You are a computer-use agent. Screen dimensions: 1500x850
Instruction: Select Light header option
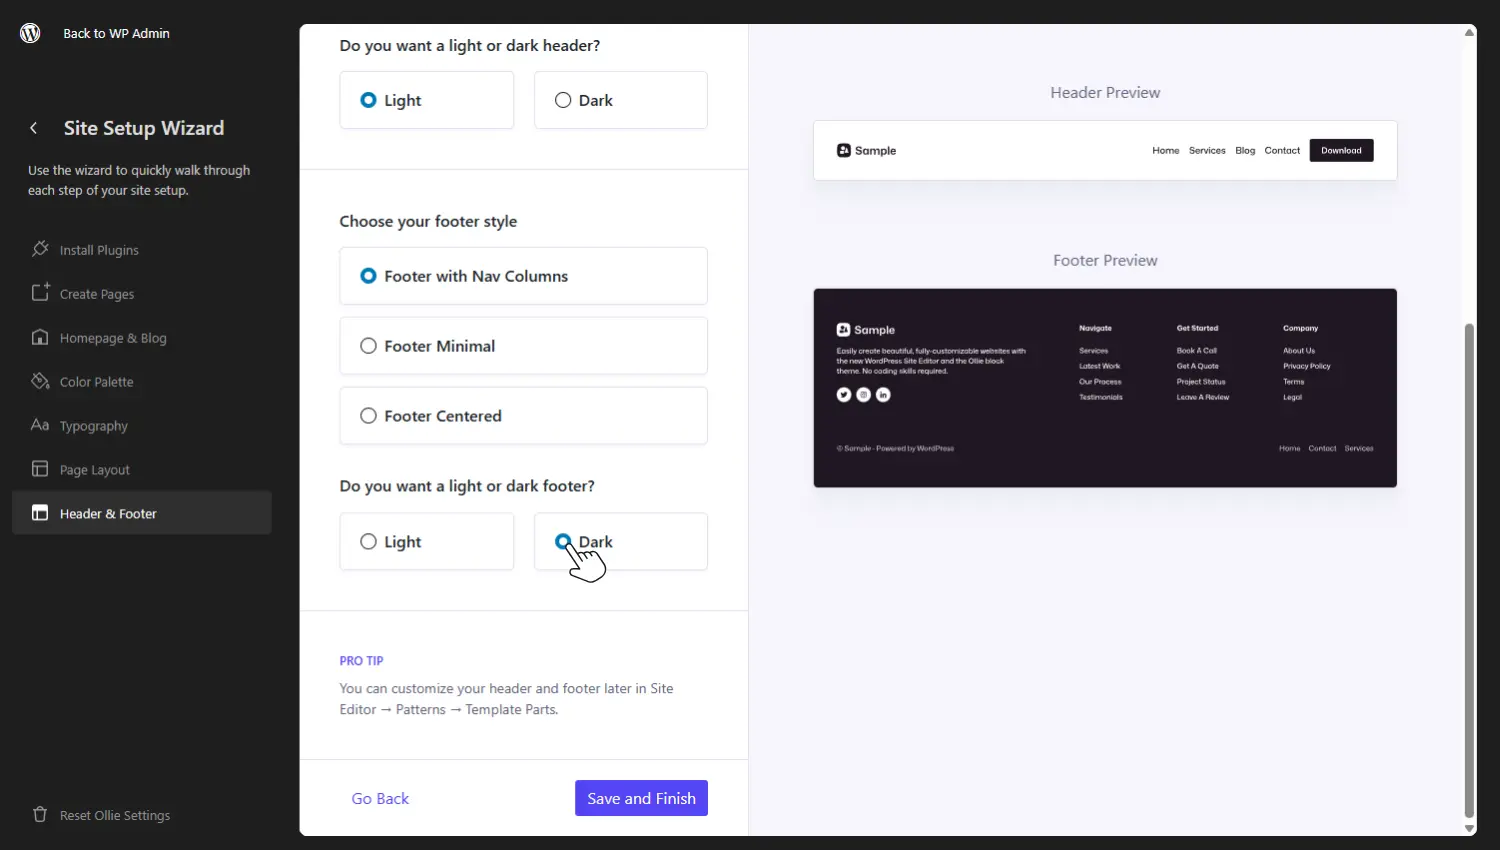click(427, 100)
